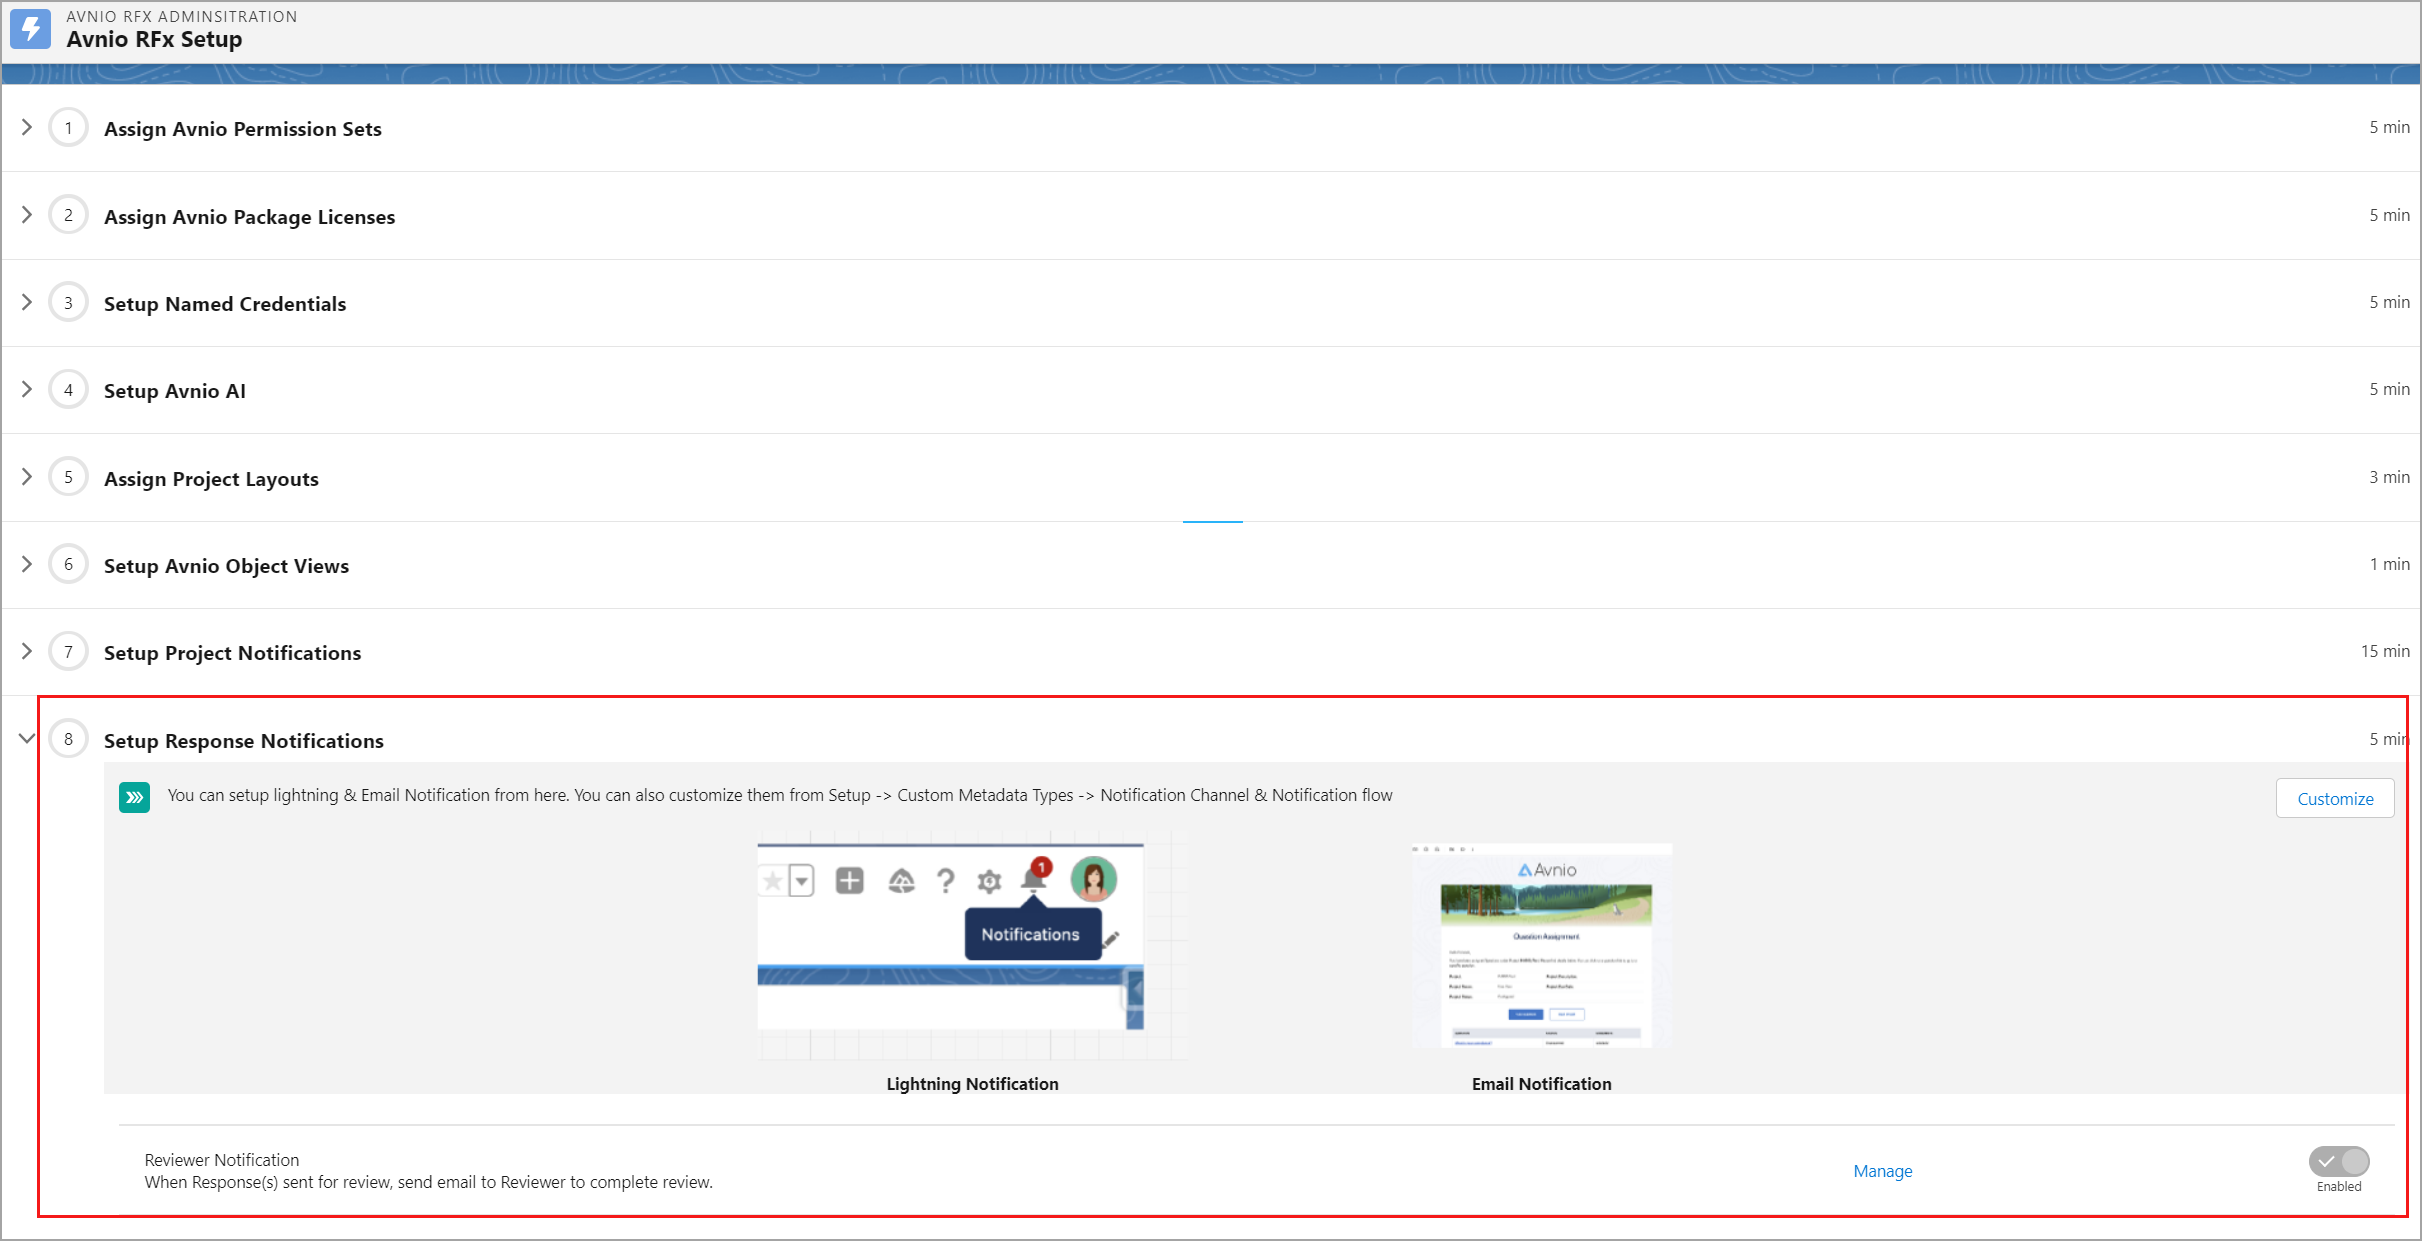The image size is (2422, 1241).
Task: Click the 3 min duration for Project Layouts
Action: tap(2389, 477)
